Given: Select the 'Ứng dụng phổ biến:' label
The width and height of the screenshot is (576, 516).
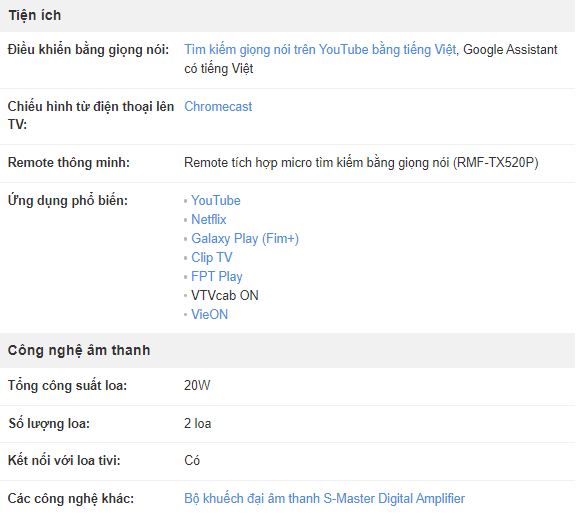Looking at the screenshot, I should [x=68, y=201].
